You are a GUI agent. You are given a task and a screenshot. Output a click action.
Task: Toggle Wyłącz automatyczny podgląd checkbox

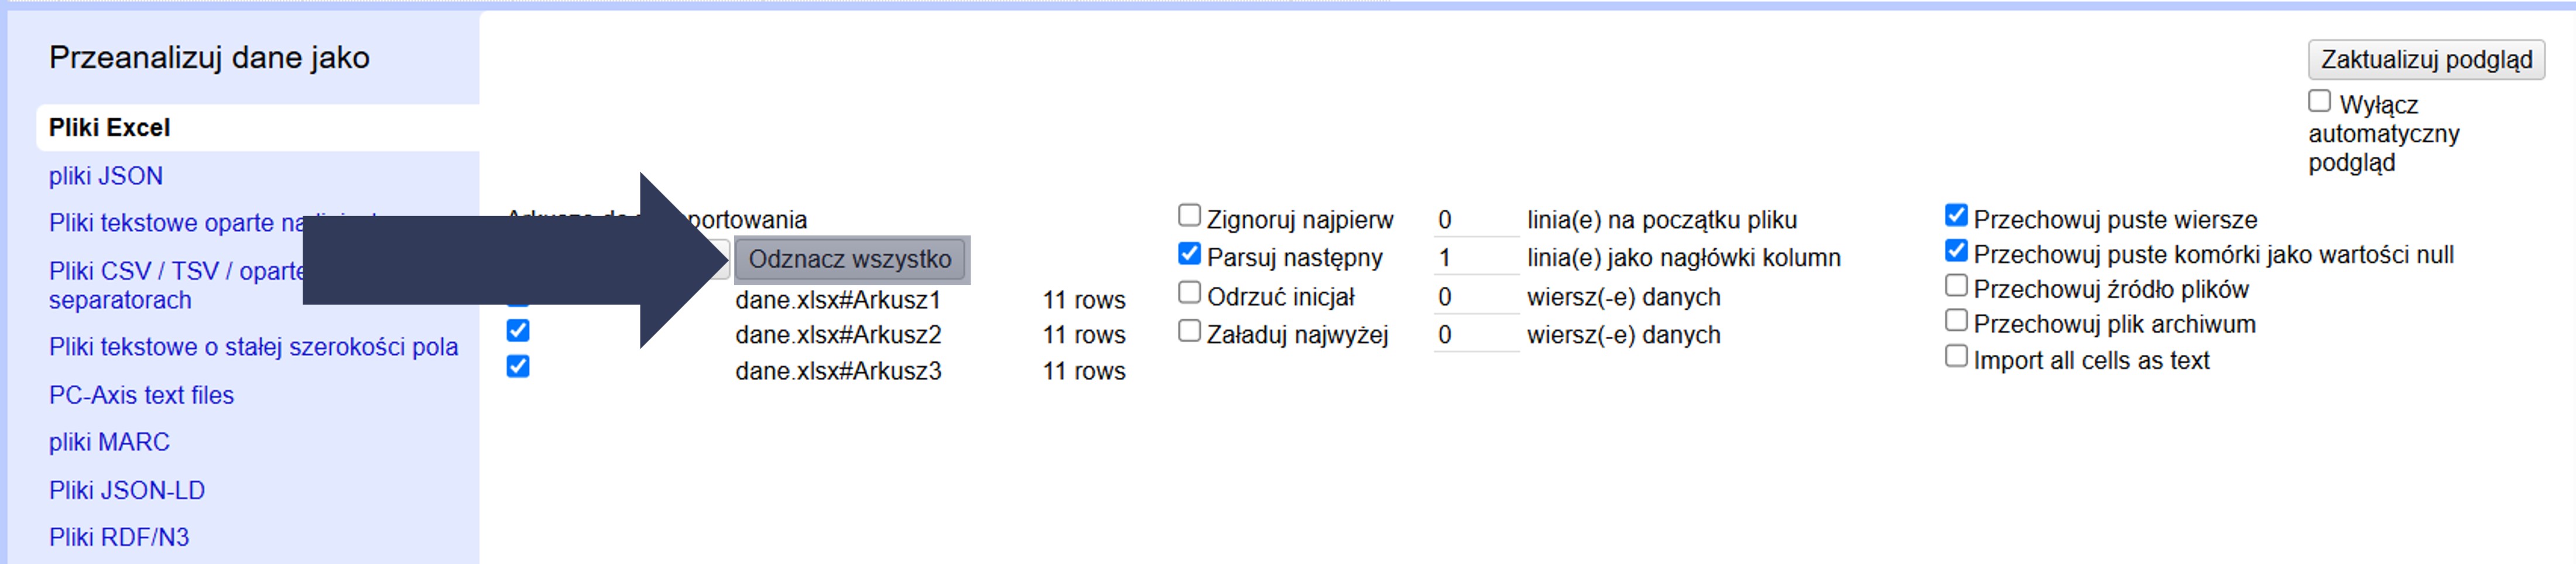pos(2319,102)
